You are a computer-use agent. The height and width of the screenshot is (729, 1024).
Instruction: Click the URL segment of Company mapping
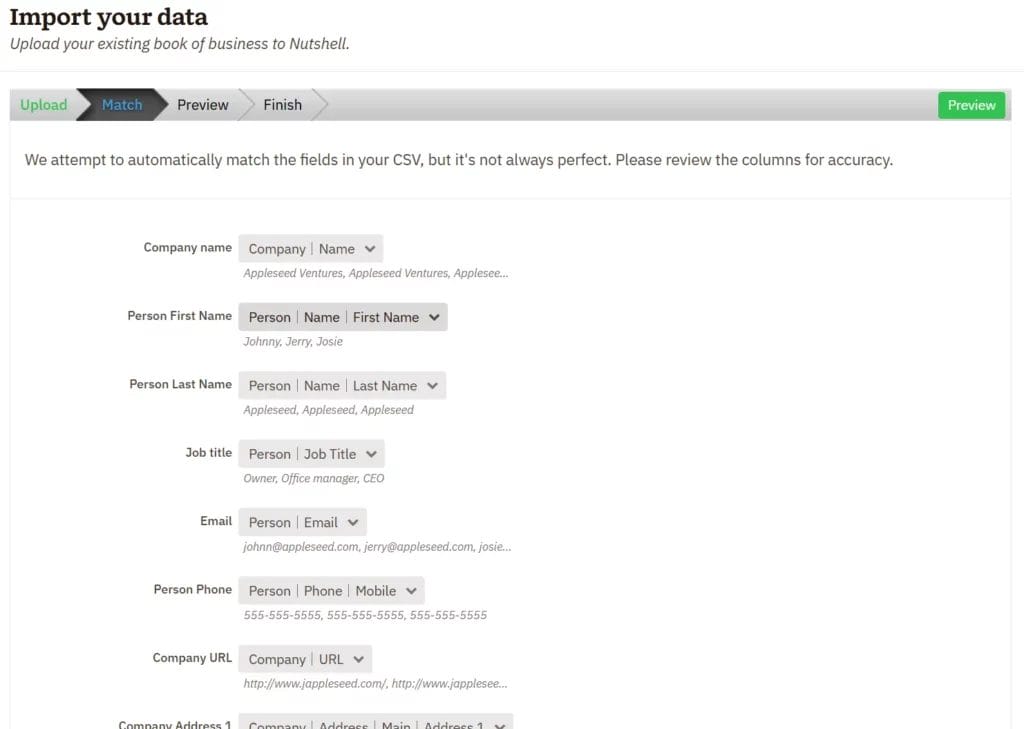click(331, 659)
